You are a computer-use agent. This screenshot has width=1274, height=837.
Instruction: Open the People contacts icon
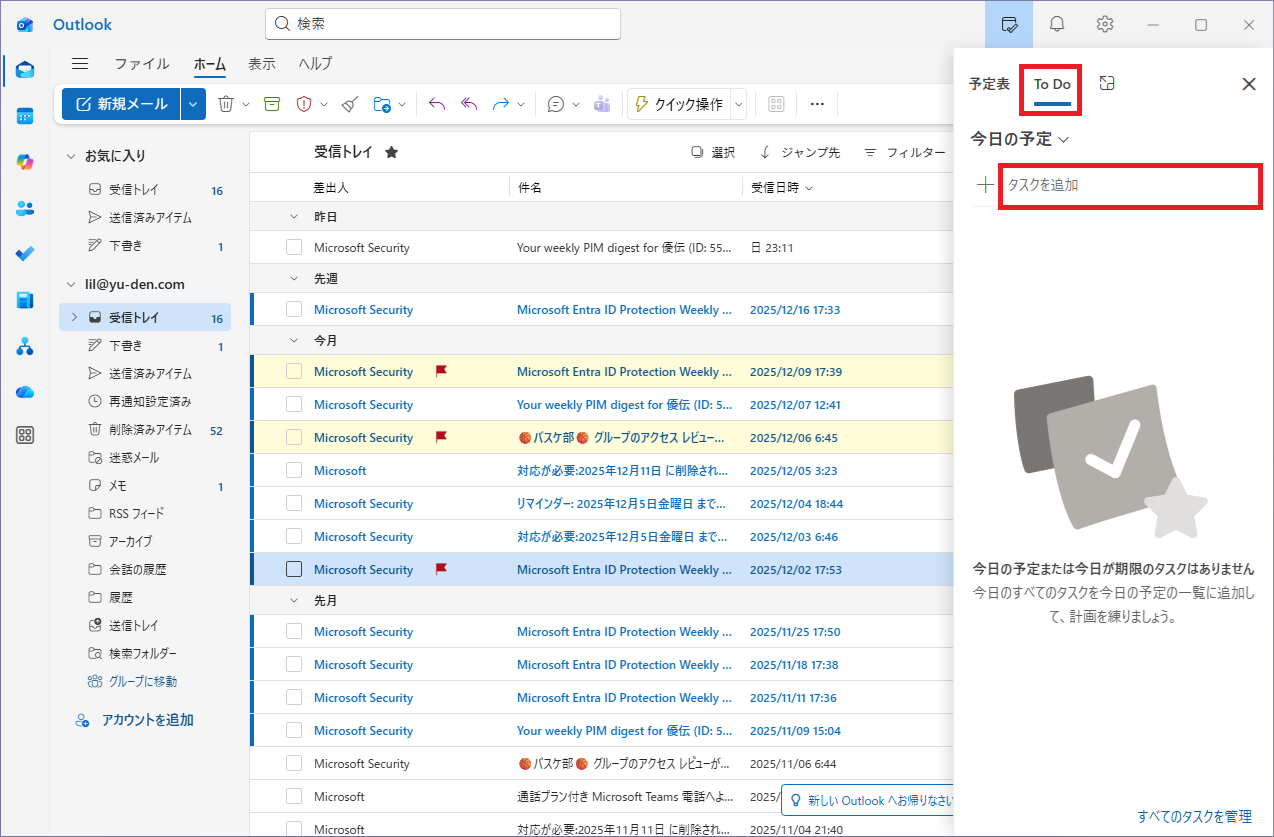click(x=26, y=208)
